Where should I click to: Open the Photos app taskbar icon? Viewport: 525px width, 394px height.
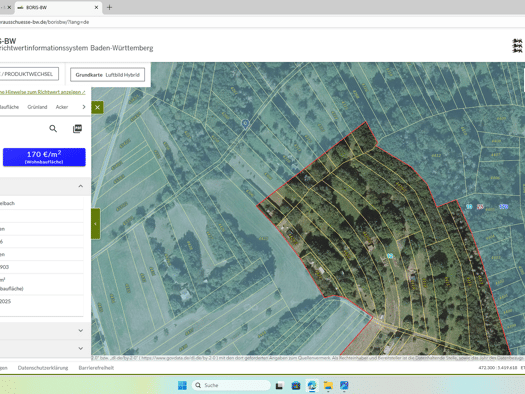[x=344, y=386]
